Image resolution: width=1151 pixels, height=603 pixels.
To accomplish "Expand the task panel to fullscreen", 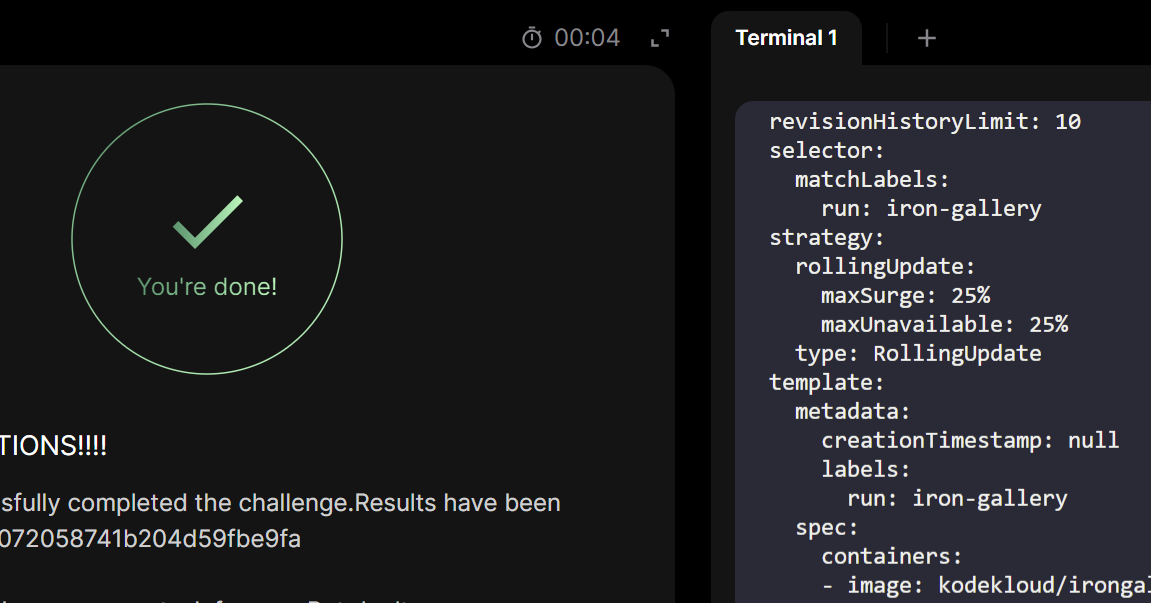I will coord(660,38).
